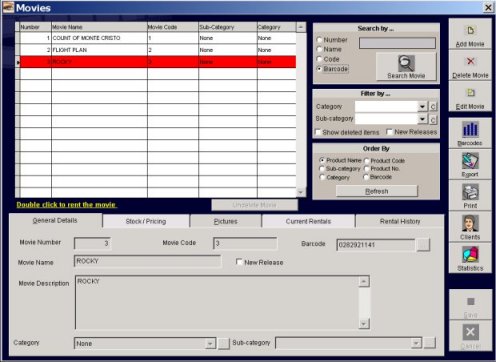Expand the Sub-category filter dropdown
This screenshot has height=362, width=496.
[422, 119]
